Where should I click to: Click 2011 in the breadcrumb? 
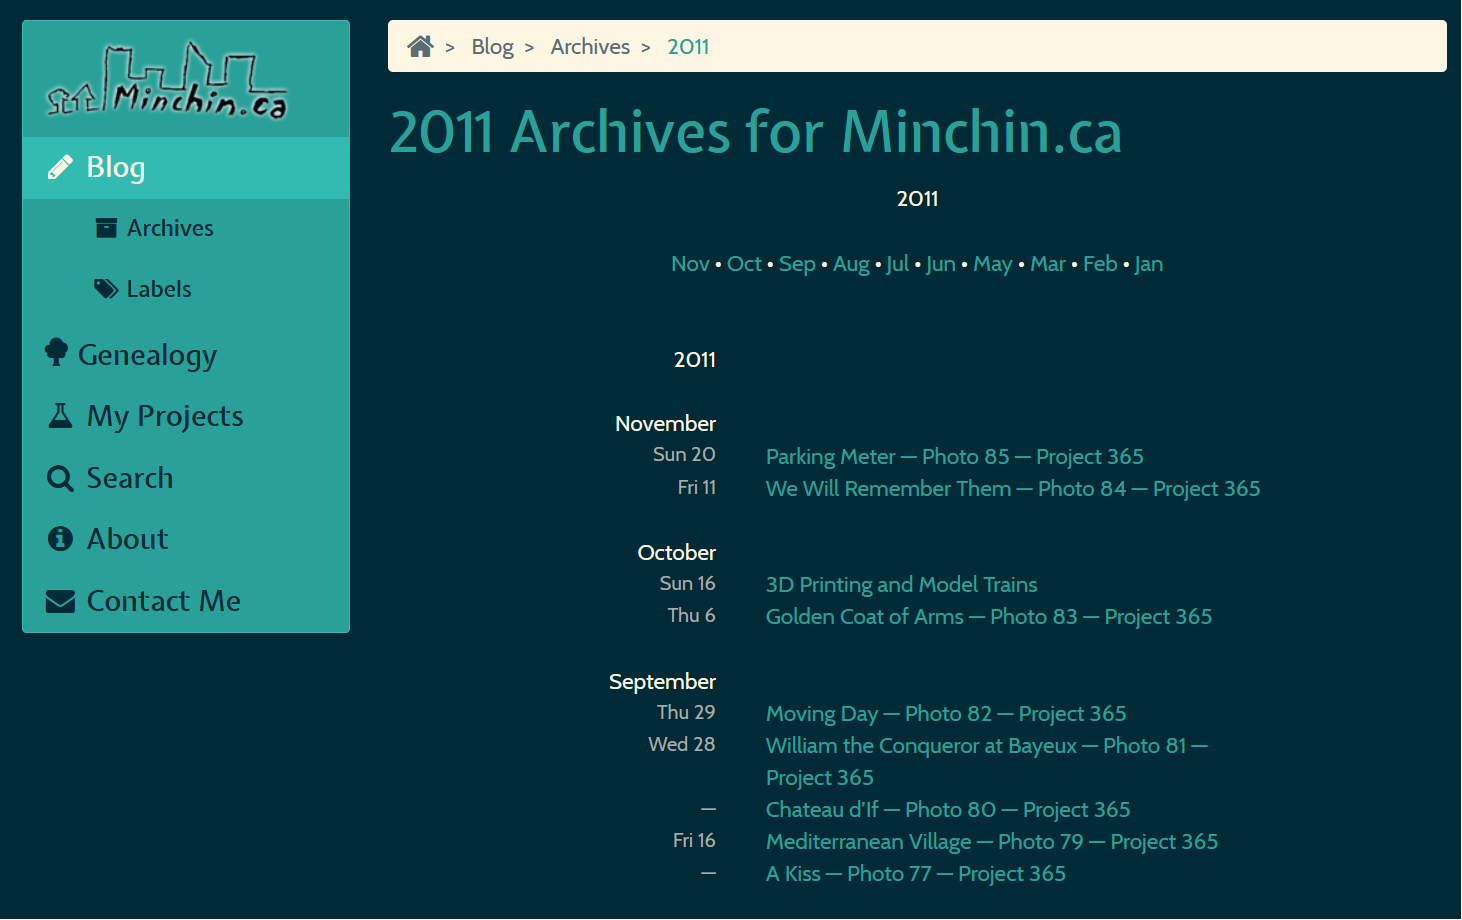click(688, 46)
